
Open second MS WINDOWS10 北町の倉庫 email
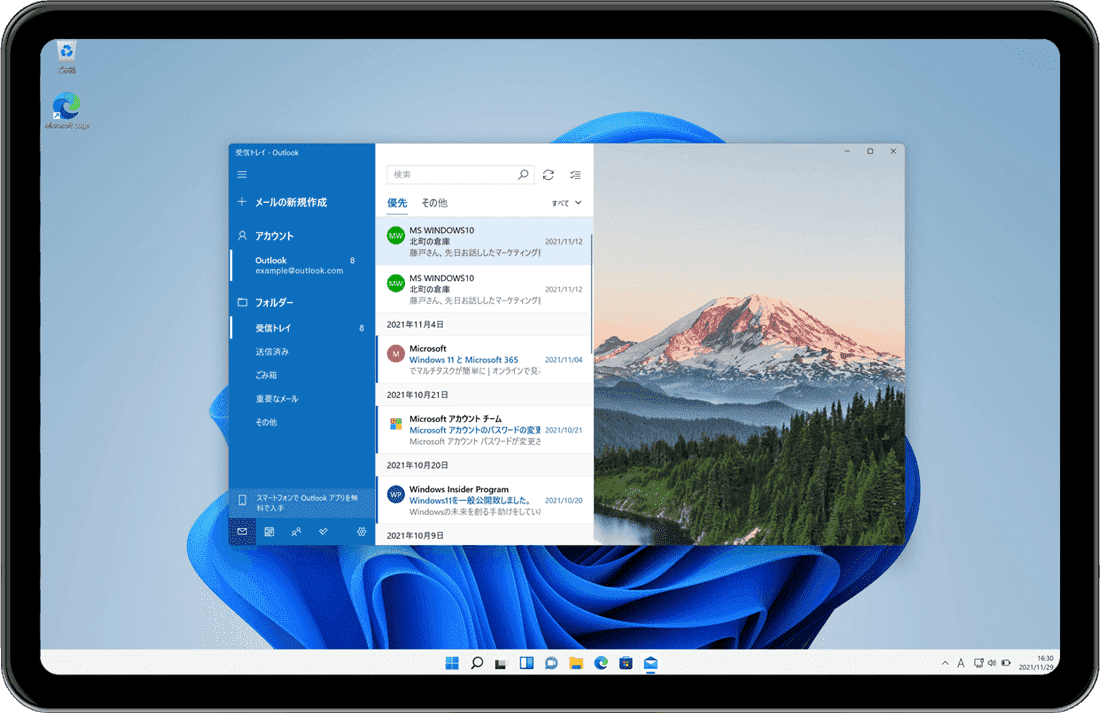[x=484, y=288]
